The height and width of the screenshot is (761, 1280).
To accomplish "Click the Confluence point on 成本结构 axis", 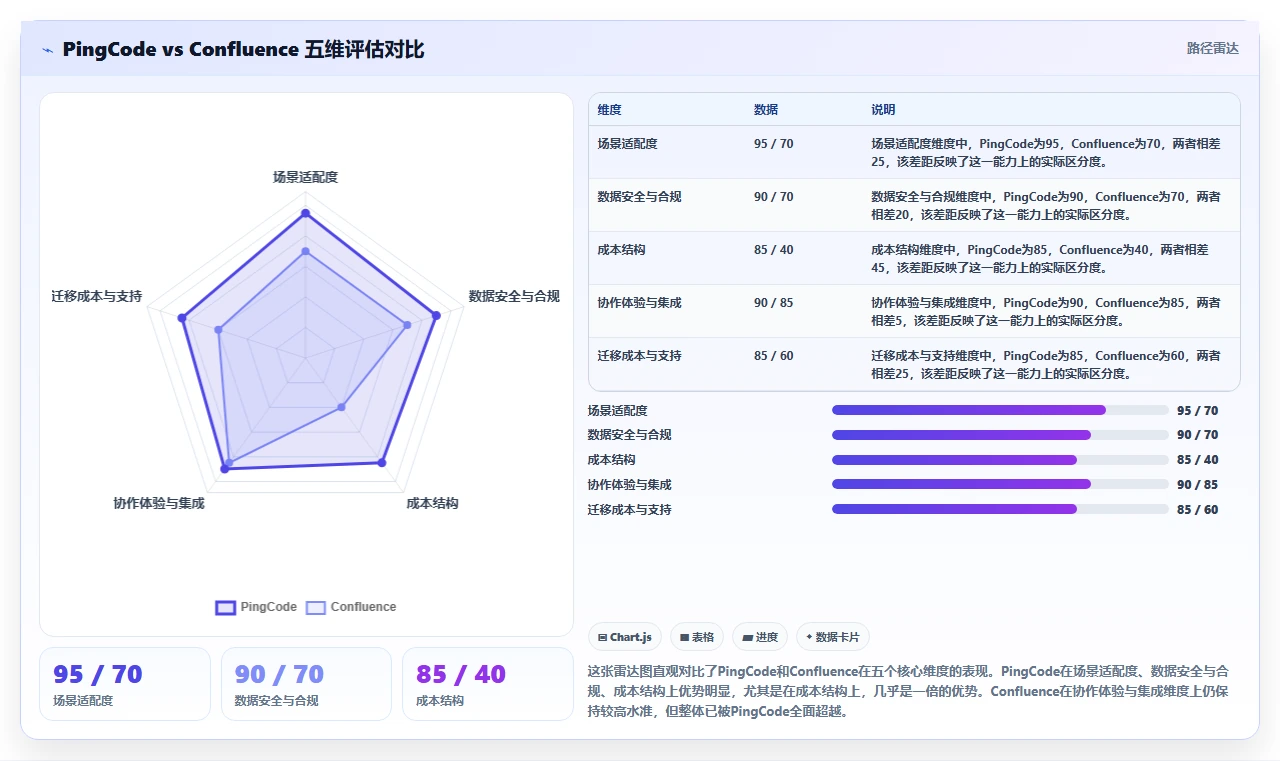I will point(341,406).
